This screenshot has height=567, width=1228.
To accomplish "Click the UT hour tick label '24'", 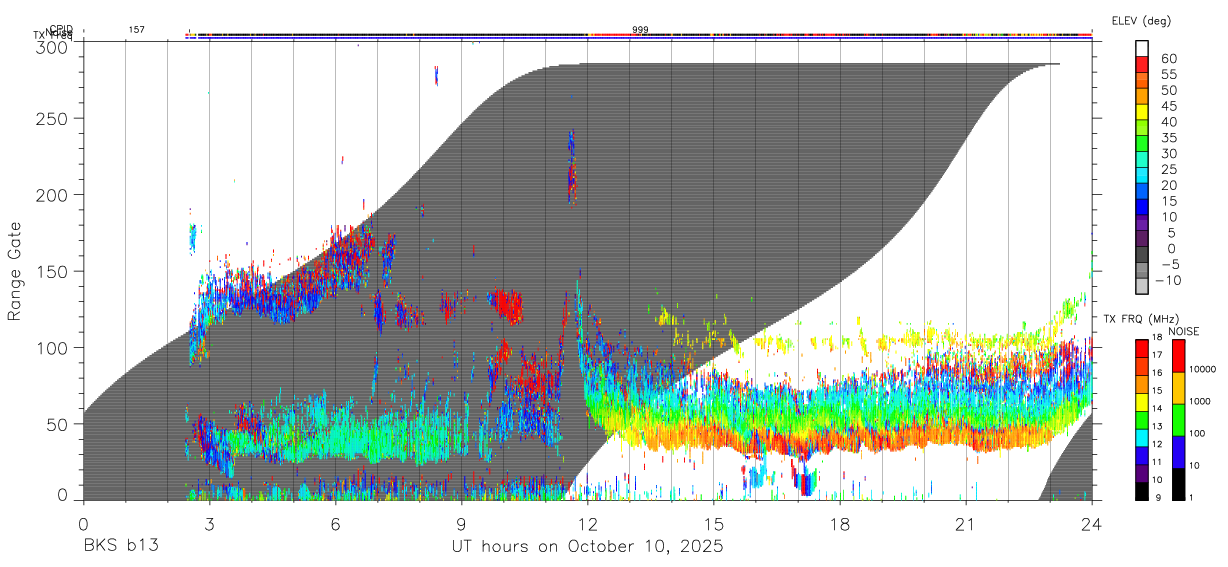I will click(1092, 524).
